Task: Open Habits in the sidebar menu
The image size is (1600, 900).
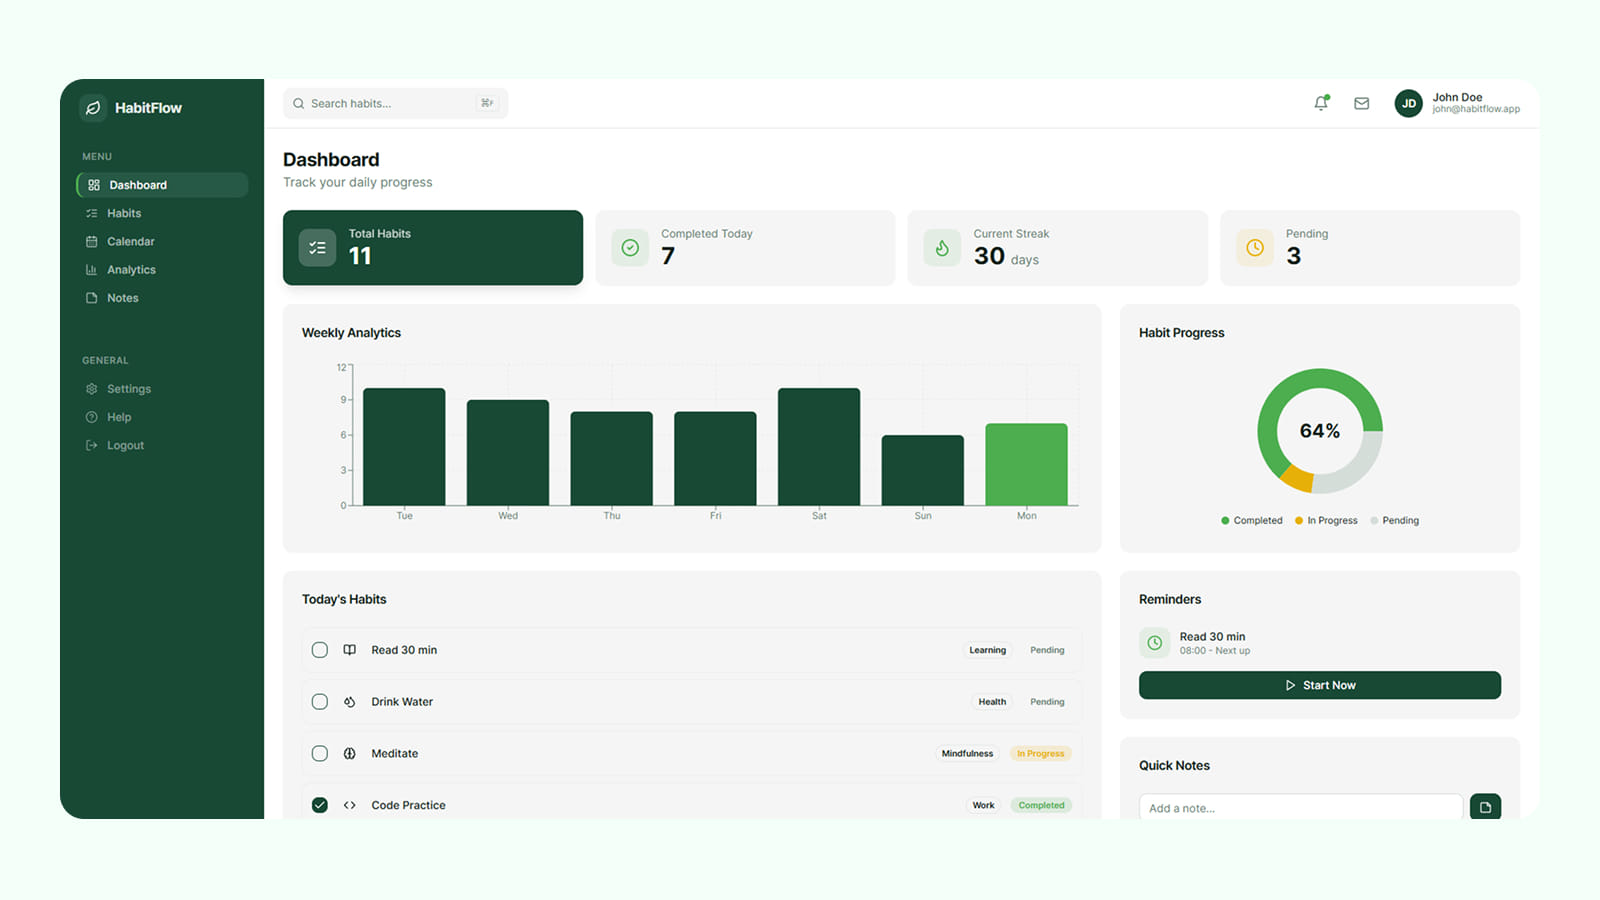Action: pyautogui.click(x=124, y=213)
